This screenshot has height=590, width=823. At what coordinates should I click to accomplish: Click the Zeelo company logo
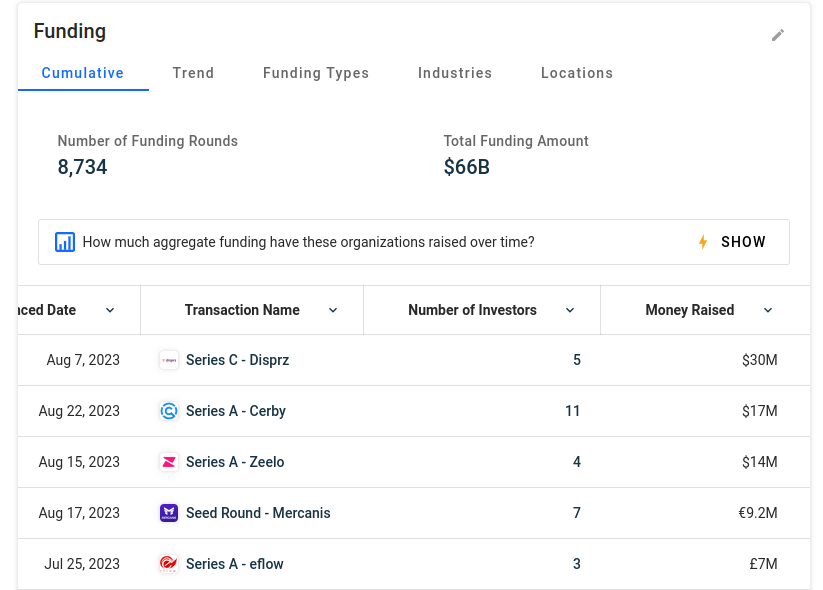point(169,462)
